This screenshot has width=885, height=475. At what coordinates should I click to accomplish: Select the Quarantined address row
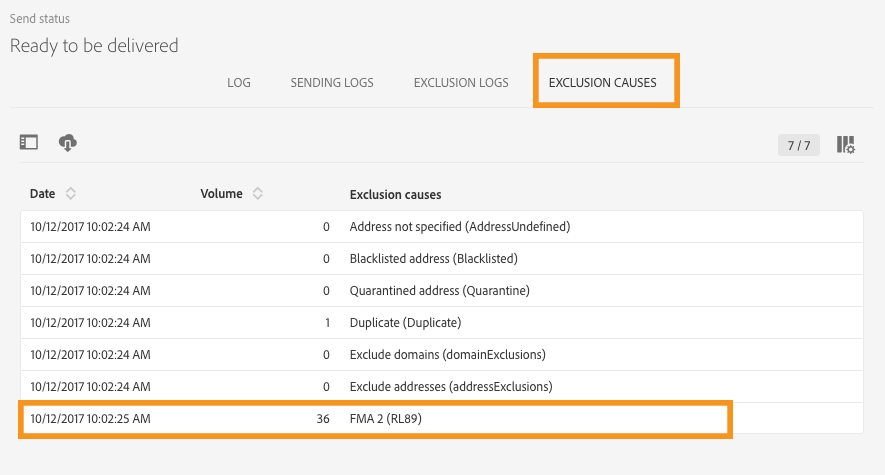point(442,291)
